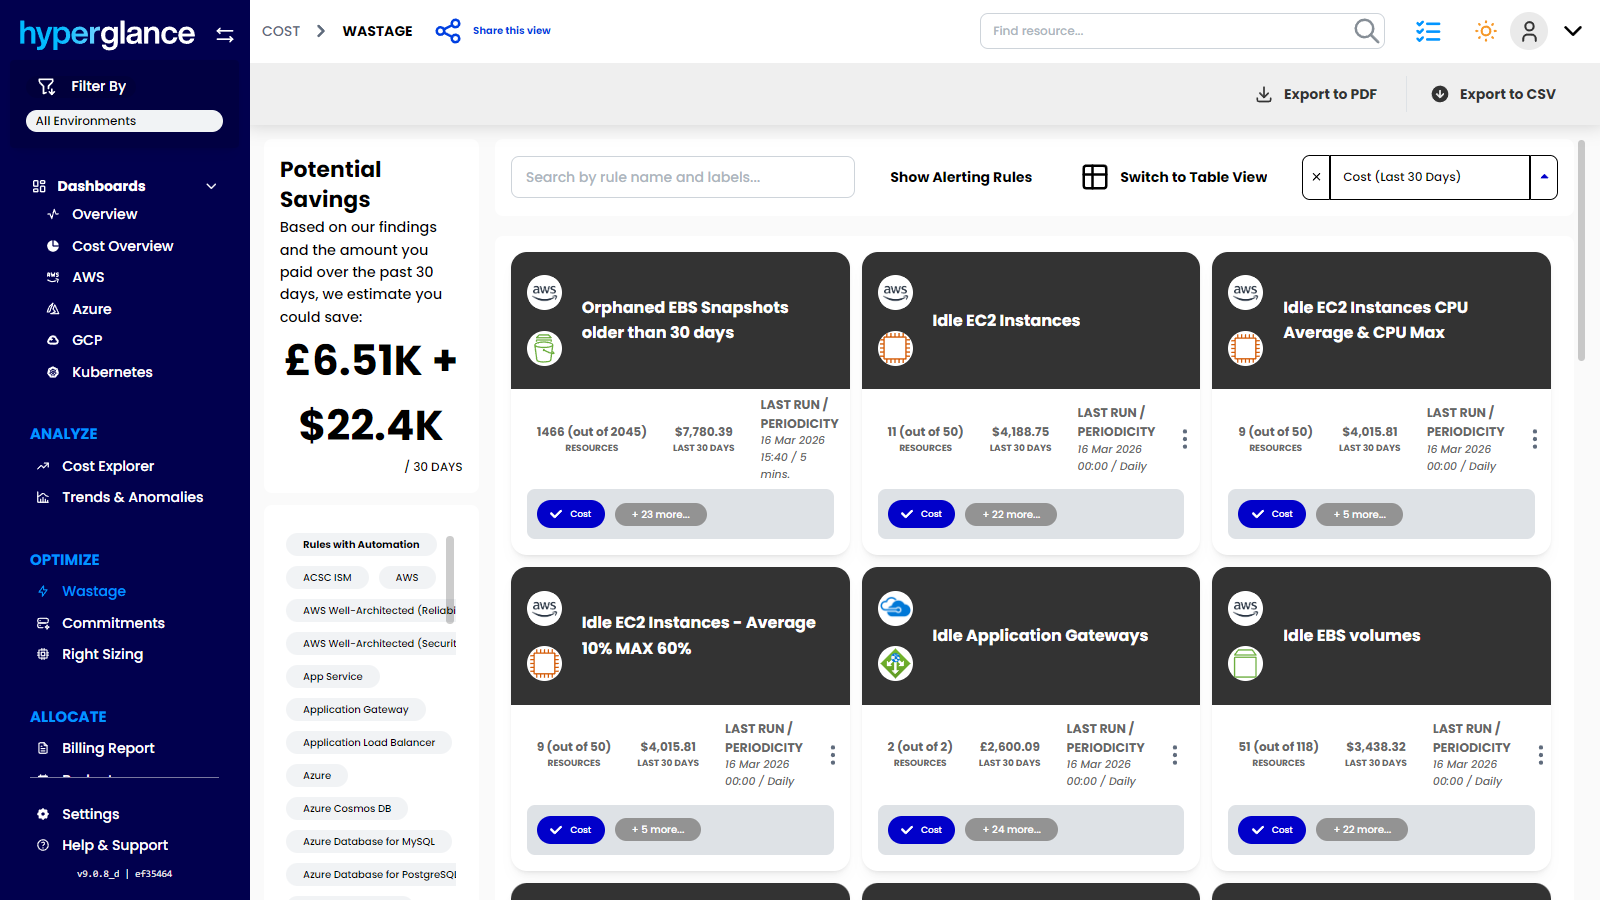This screenshot has width=1600, height=900.
Task: Clear the Cost (Last 30 Days) sort selection
Action: [x=1316, y=177]
